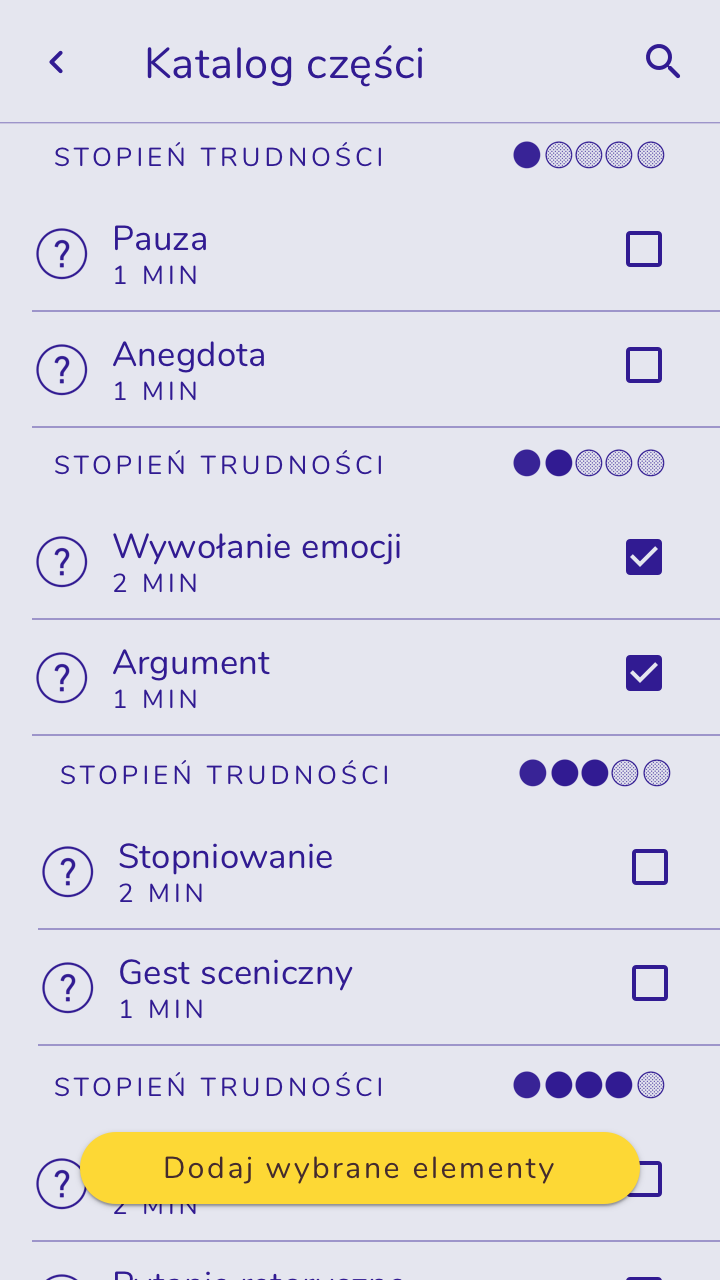Open search with the magnifier icon
Image resolution: width=720 pixels, height=1280 pixels.
tap(662, 62)
